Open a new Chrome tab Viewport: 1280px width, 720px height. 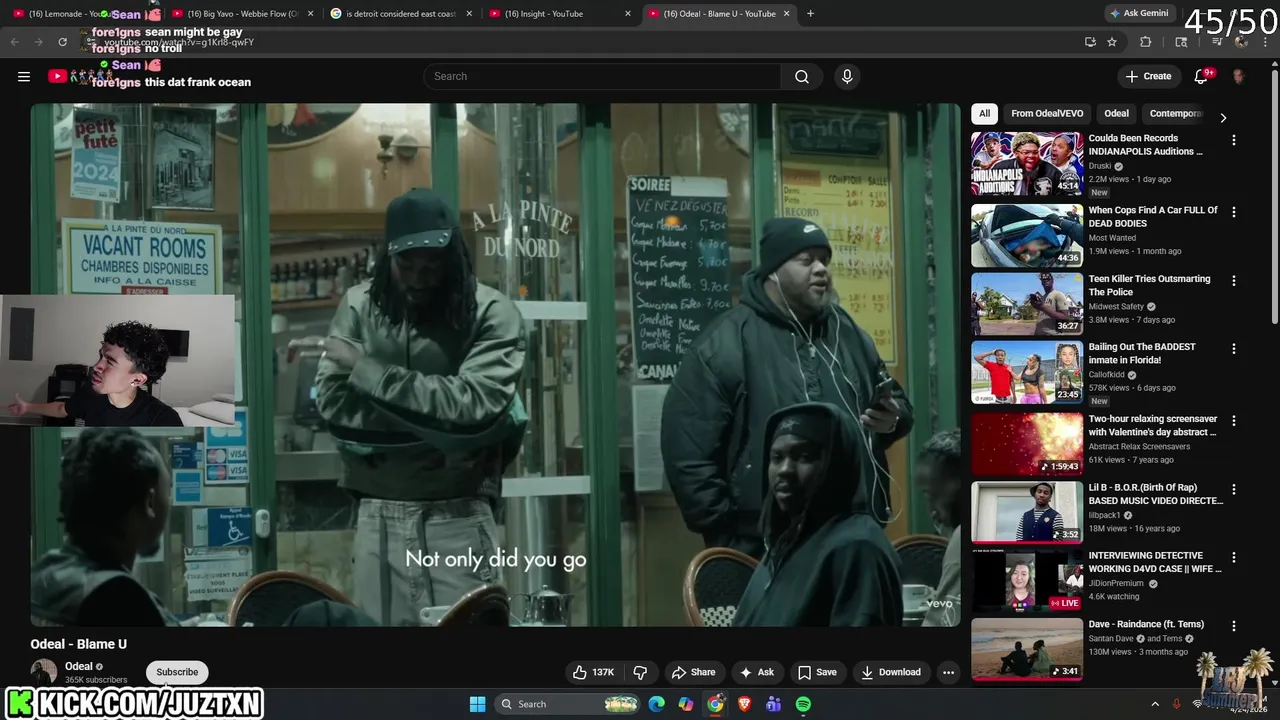pyautogui.click(x=810, y=14)
